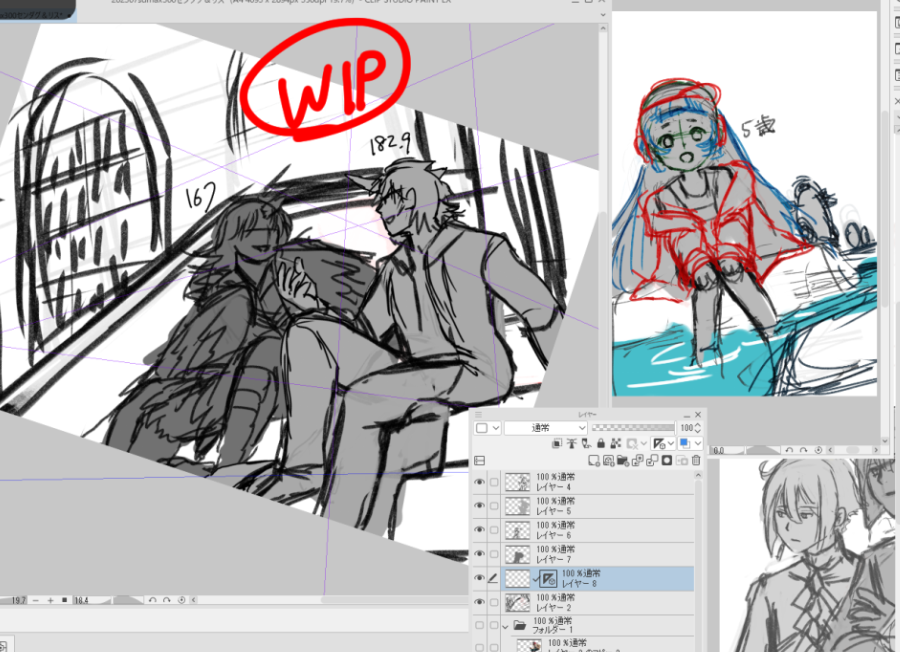Lock transparent pixels icon
This screenshot has height=652, width=900.
click(x=616, y=444)
